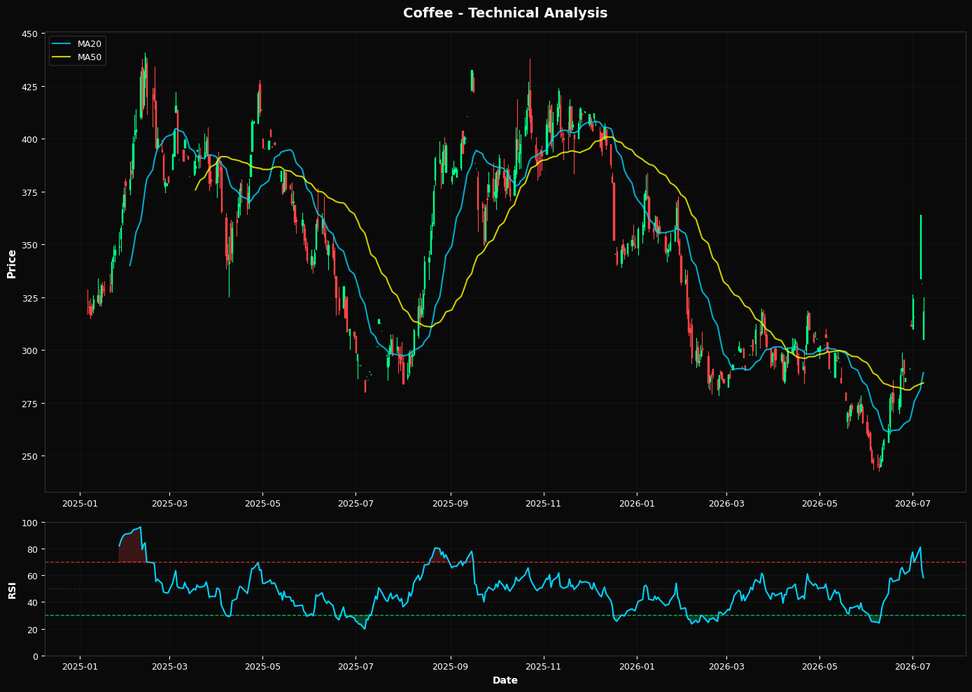Viewport: 972px width, 692px height.
Task: Click the "Coffee - Technical Analysis" chart title
Action: (x=505, y=12)
